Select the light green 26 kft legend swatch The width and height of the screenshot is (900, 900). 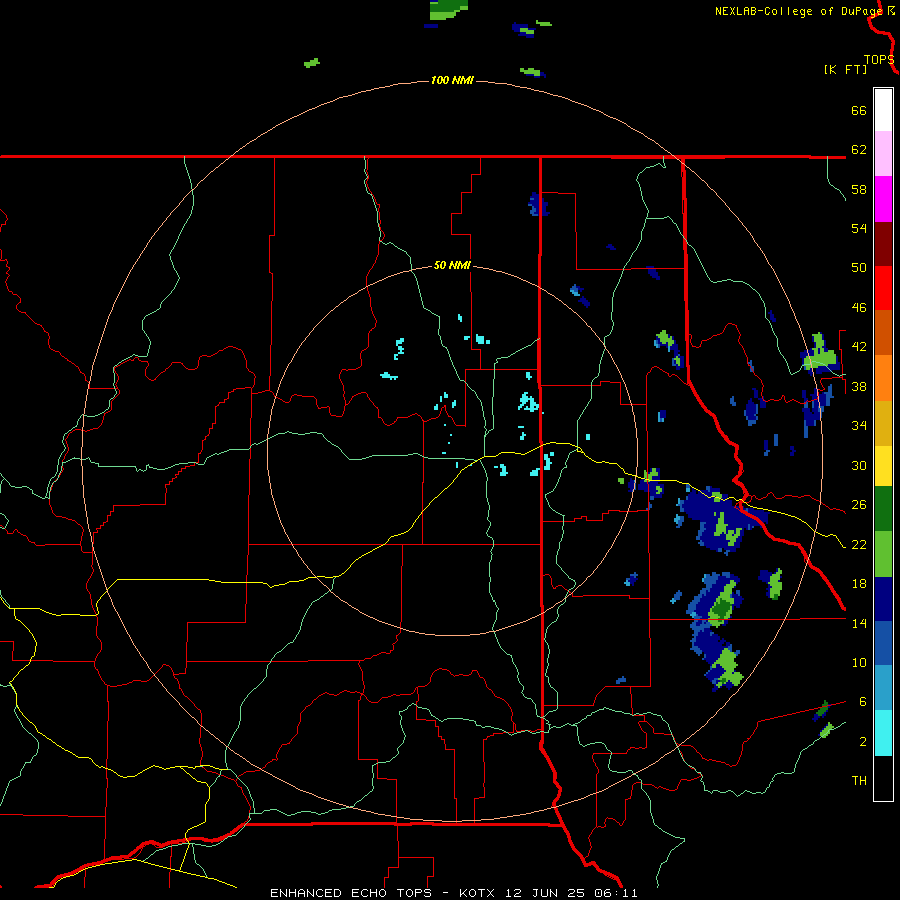883,554
